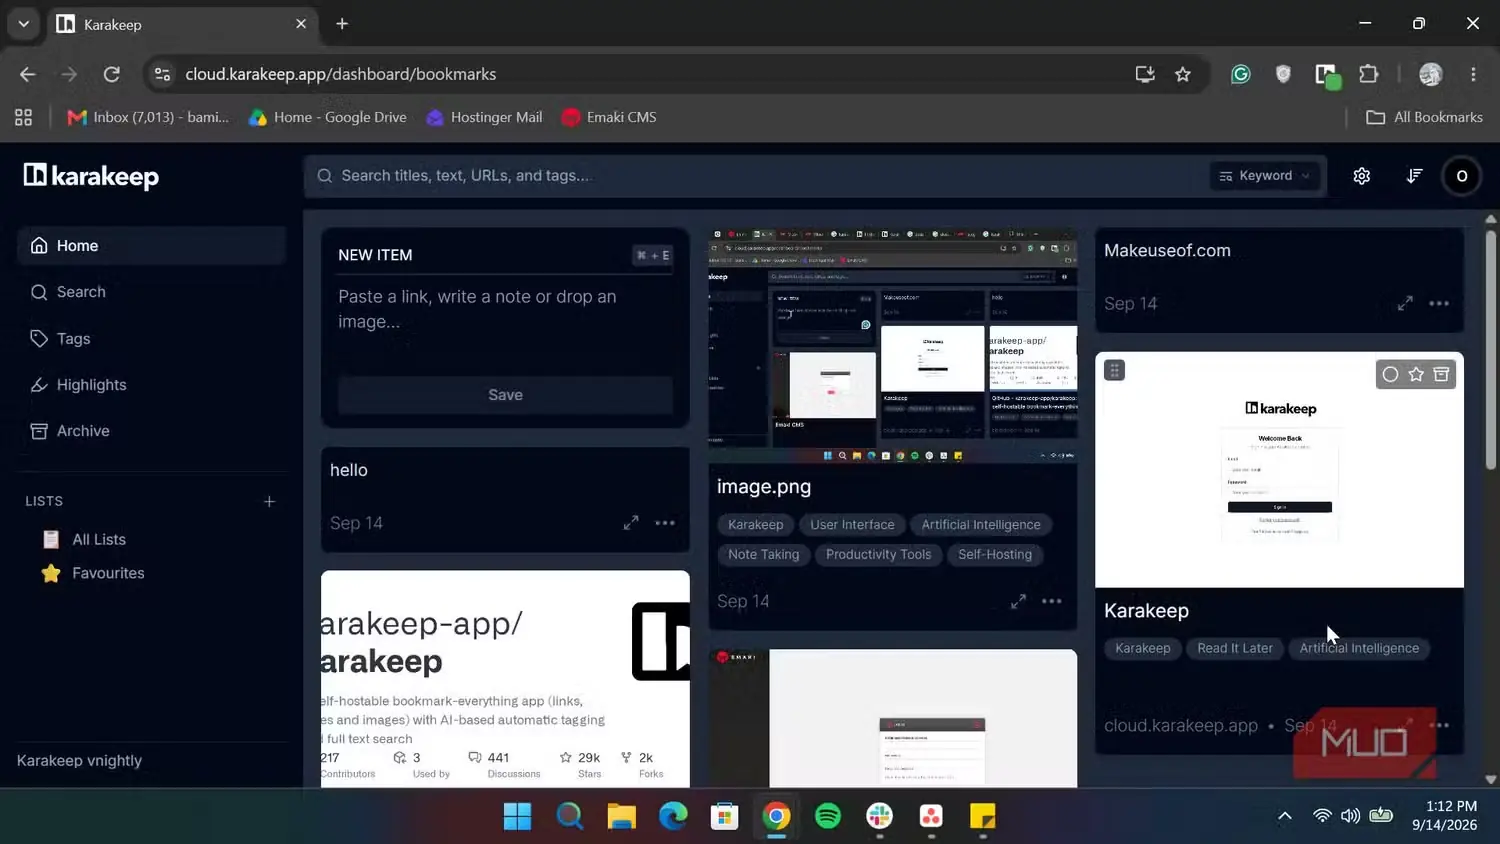Open Chrome profile picture menu
Screen dimensions: 1500x844
[1431, 74]
